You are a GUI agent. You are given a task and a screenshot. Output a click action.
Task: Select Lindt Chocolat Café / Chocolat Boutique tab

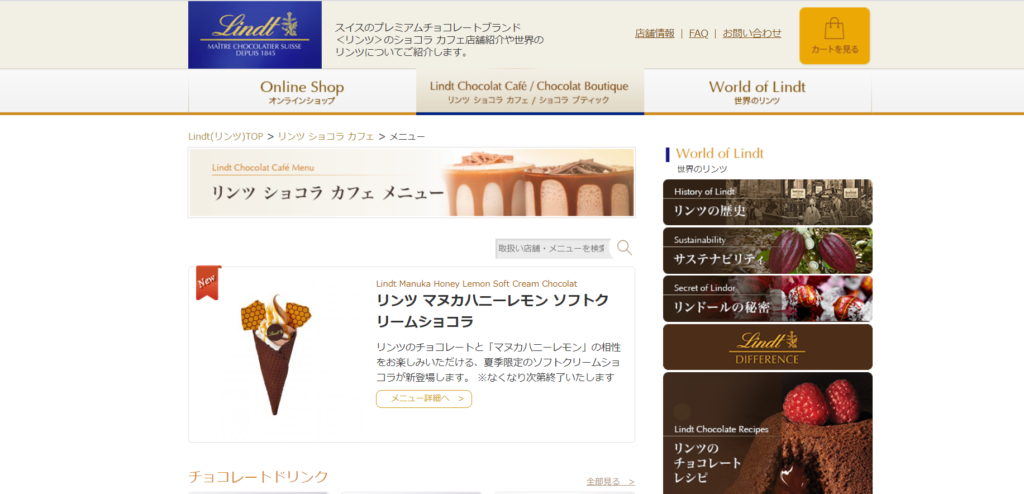pyautogui.click(x=530, y=91)
